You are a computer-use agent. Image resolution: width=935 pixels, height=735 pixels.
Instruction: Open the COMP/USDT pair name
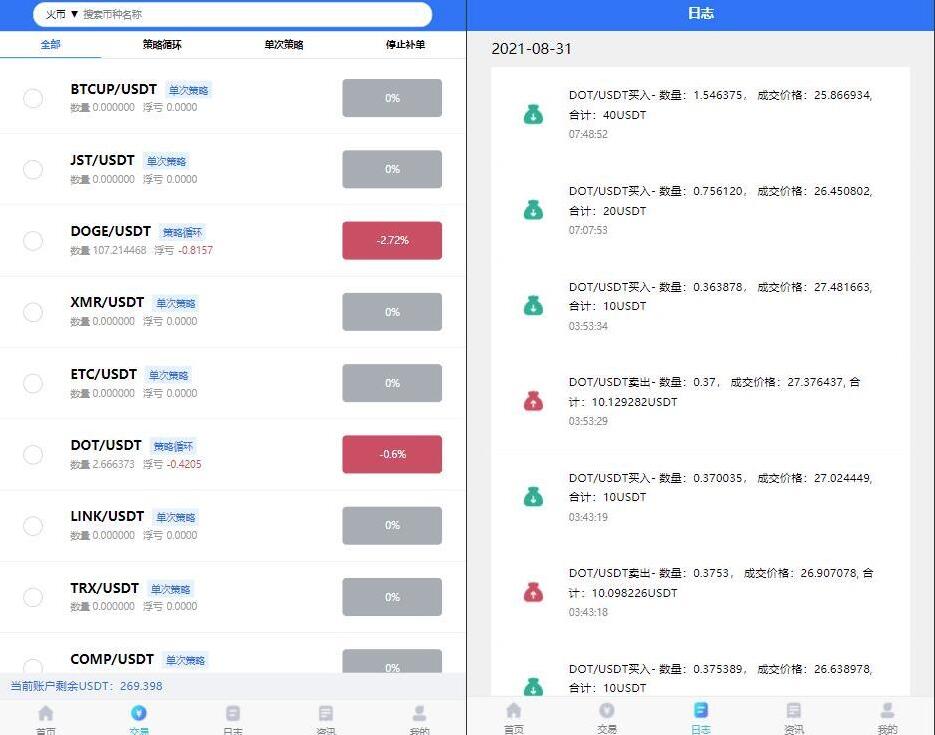[x=112, y=659]
